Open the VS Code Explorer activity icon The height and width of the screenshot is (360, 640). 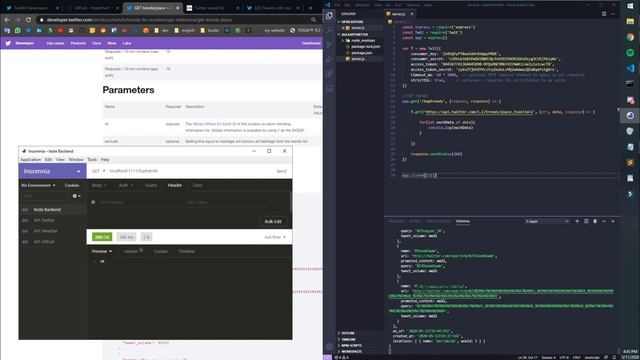tap(329, 15)
